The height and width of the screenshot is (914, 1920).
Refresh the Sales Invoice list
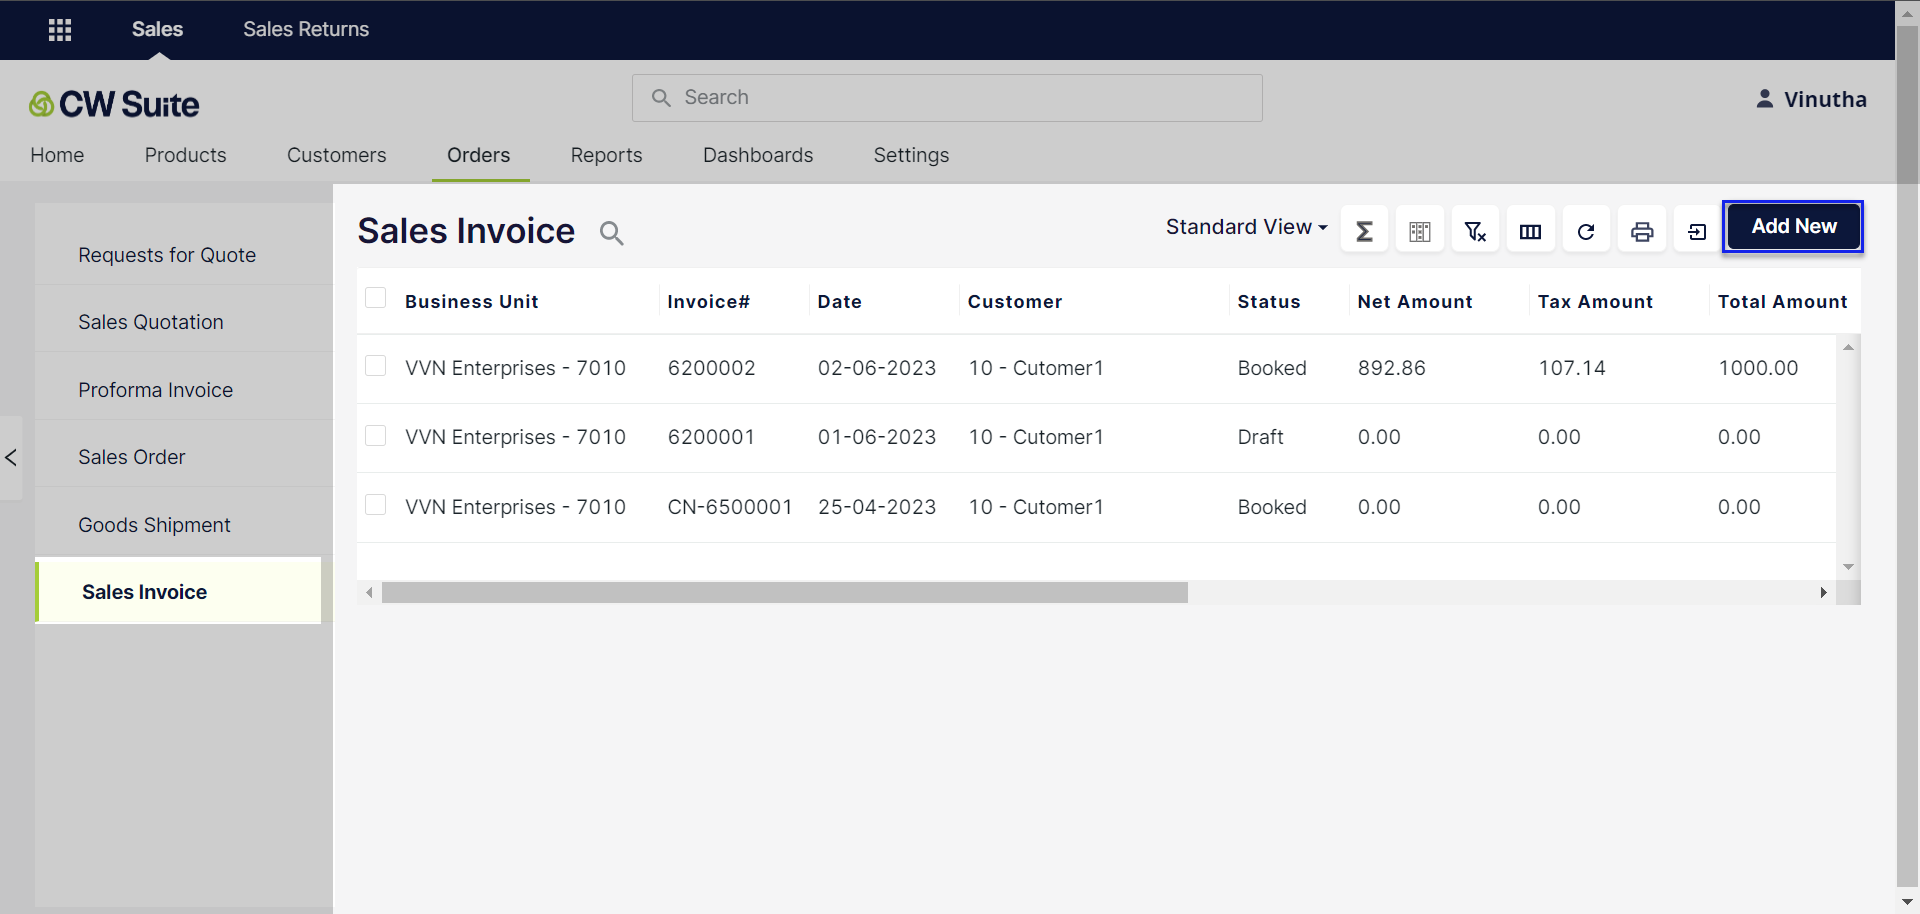coord(1586,232)
